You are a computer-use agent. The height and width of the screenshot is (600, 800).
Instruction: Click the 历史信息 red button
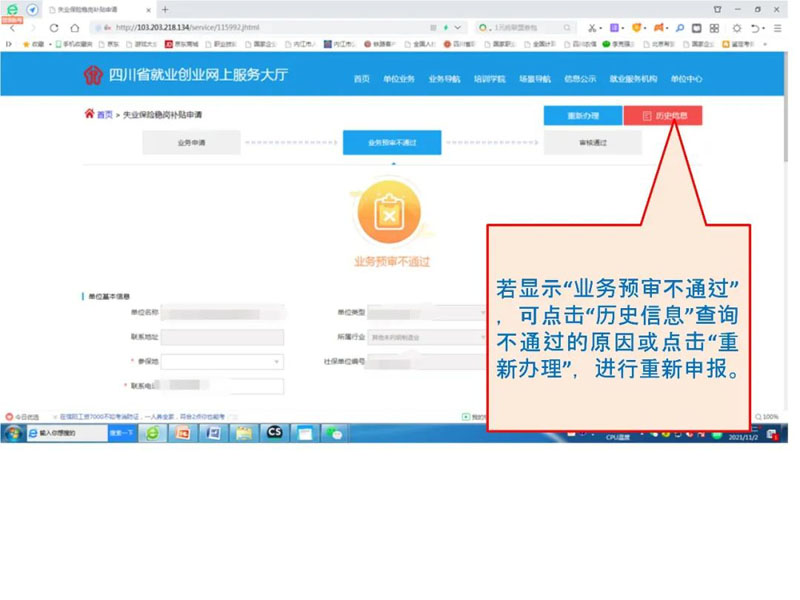[x=663, y=116]
